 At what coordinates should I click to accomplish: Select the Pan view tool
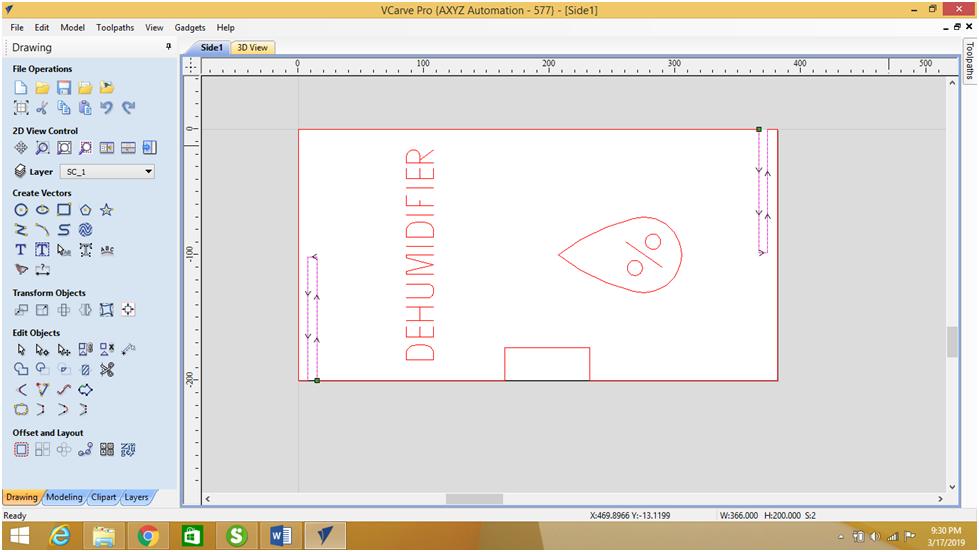click(x=21, y=147)
